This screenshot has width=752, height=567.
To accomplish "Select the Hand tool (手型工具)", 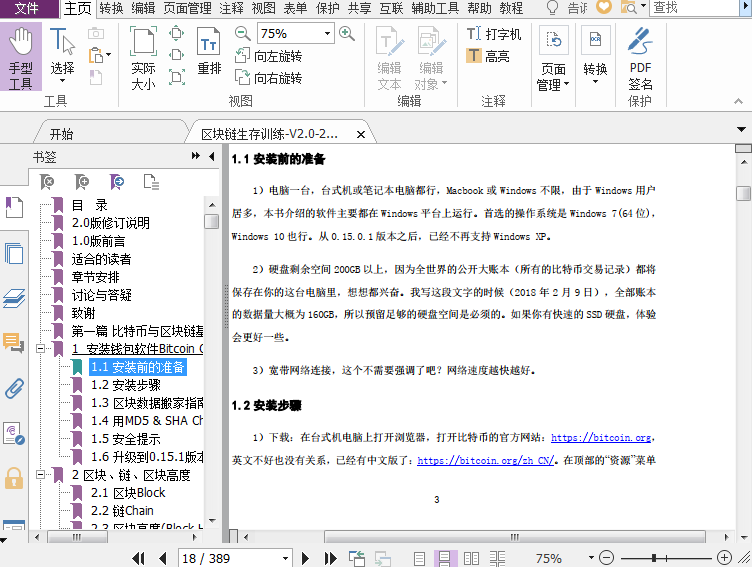I will [x=21, y=57].
